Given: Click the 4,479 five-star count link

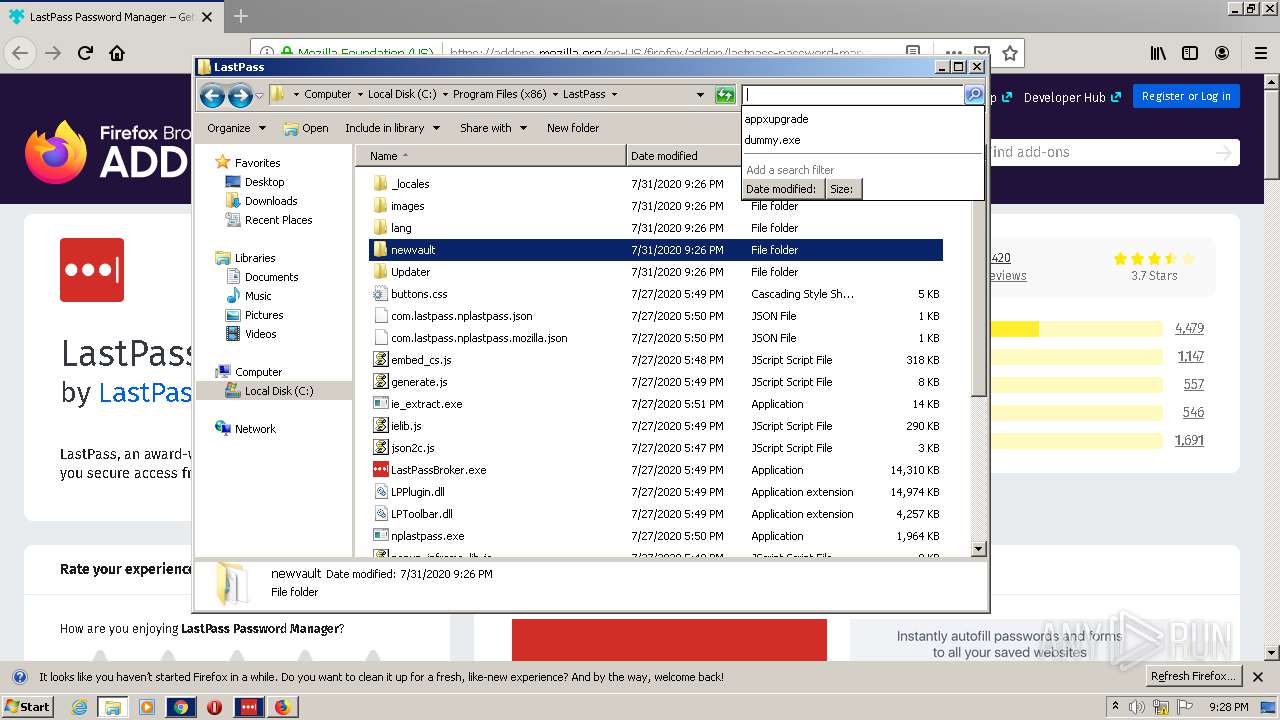Looking at the screenshot, I should [1189, 328].
